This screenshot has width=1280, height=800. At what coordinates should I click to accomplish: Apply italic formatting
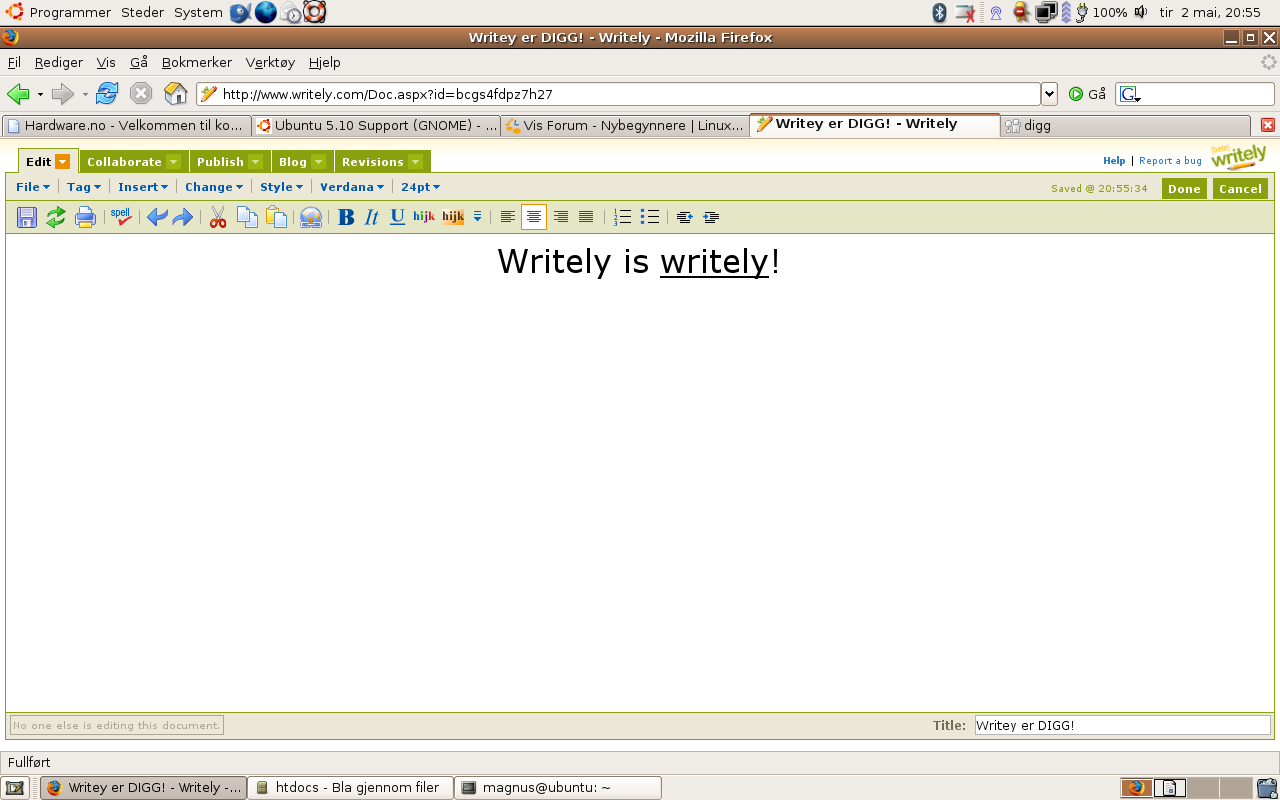coord(372,217)
